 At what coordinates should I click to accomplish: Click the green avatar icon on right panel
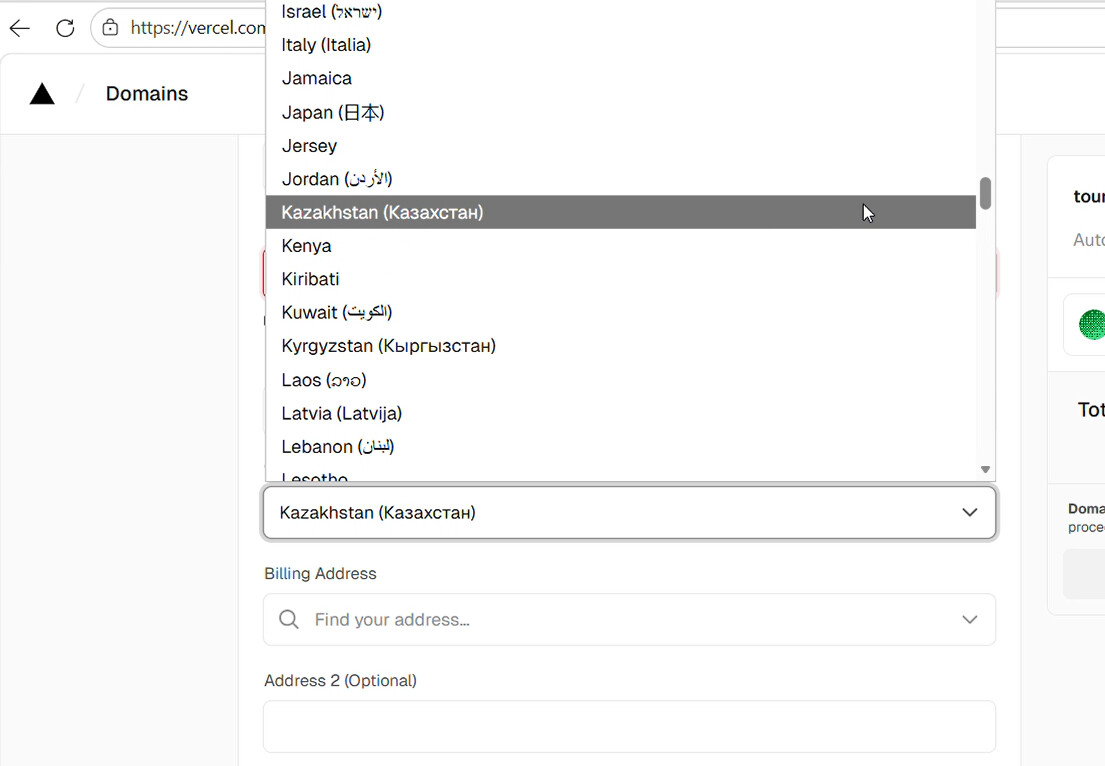pyautogui.click(x=1091, y=325)
